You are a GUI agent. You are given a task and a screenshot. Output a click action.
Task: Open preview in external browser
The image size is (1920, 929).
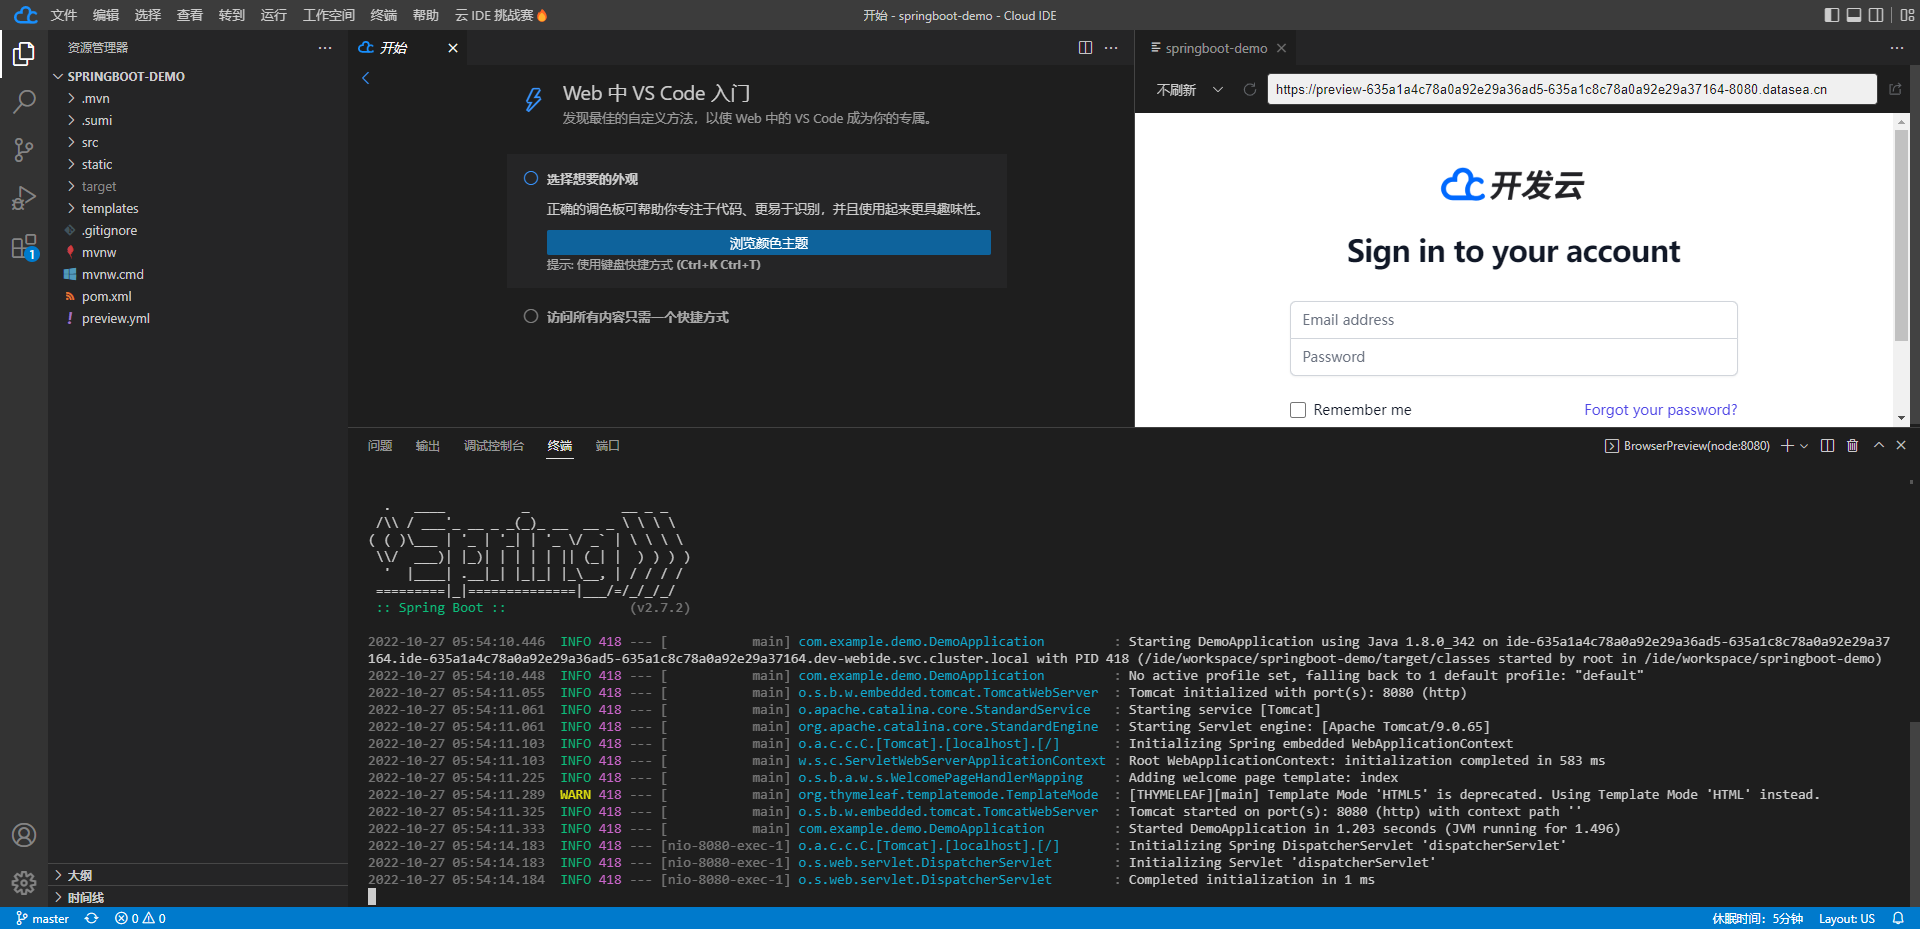(x=1895, y=89)
